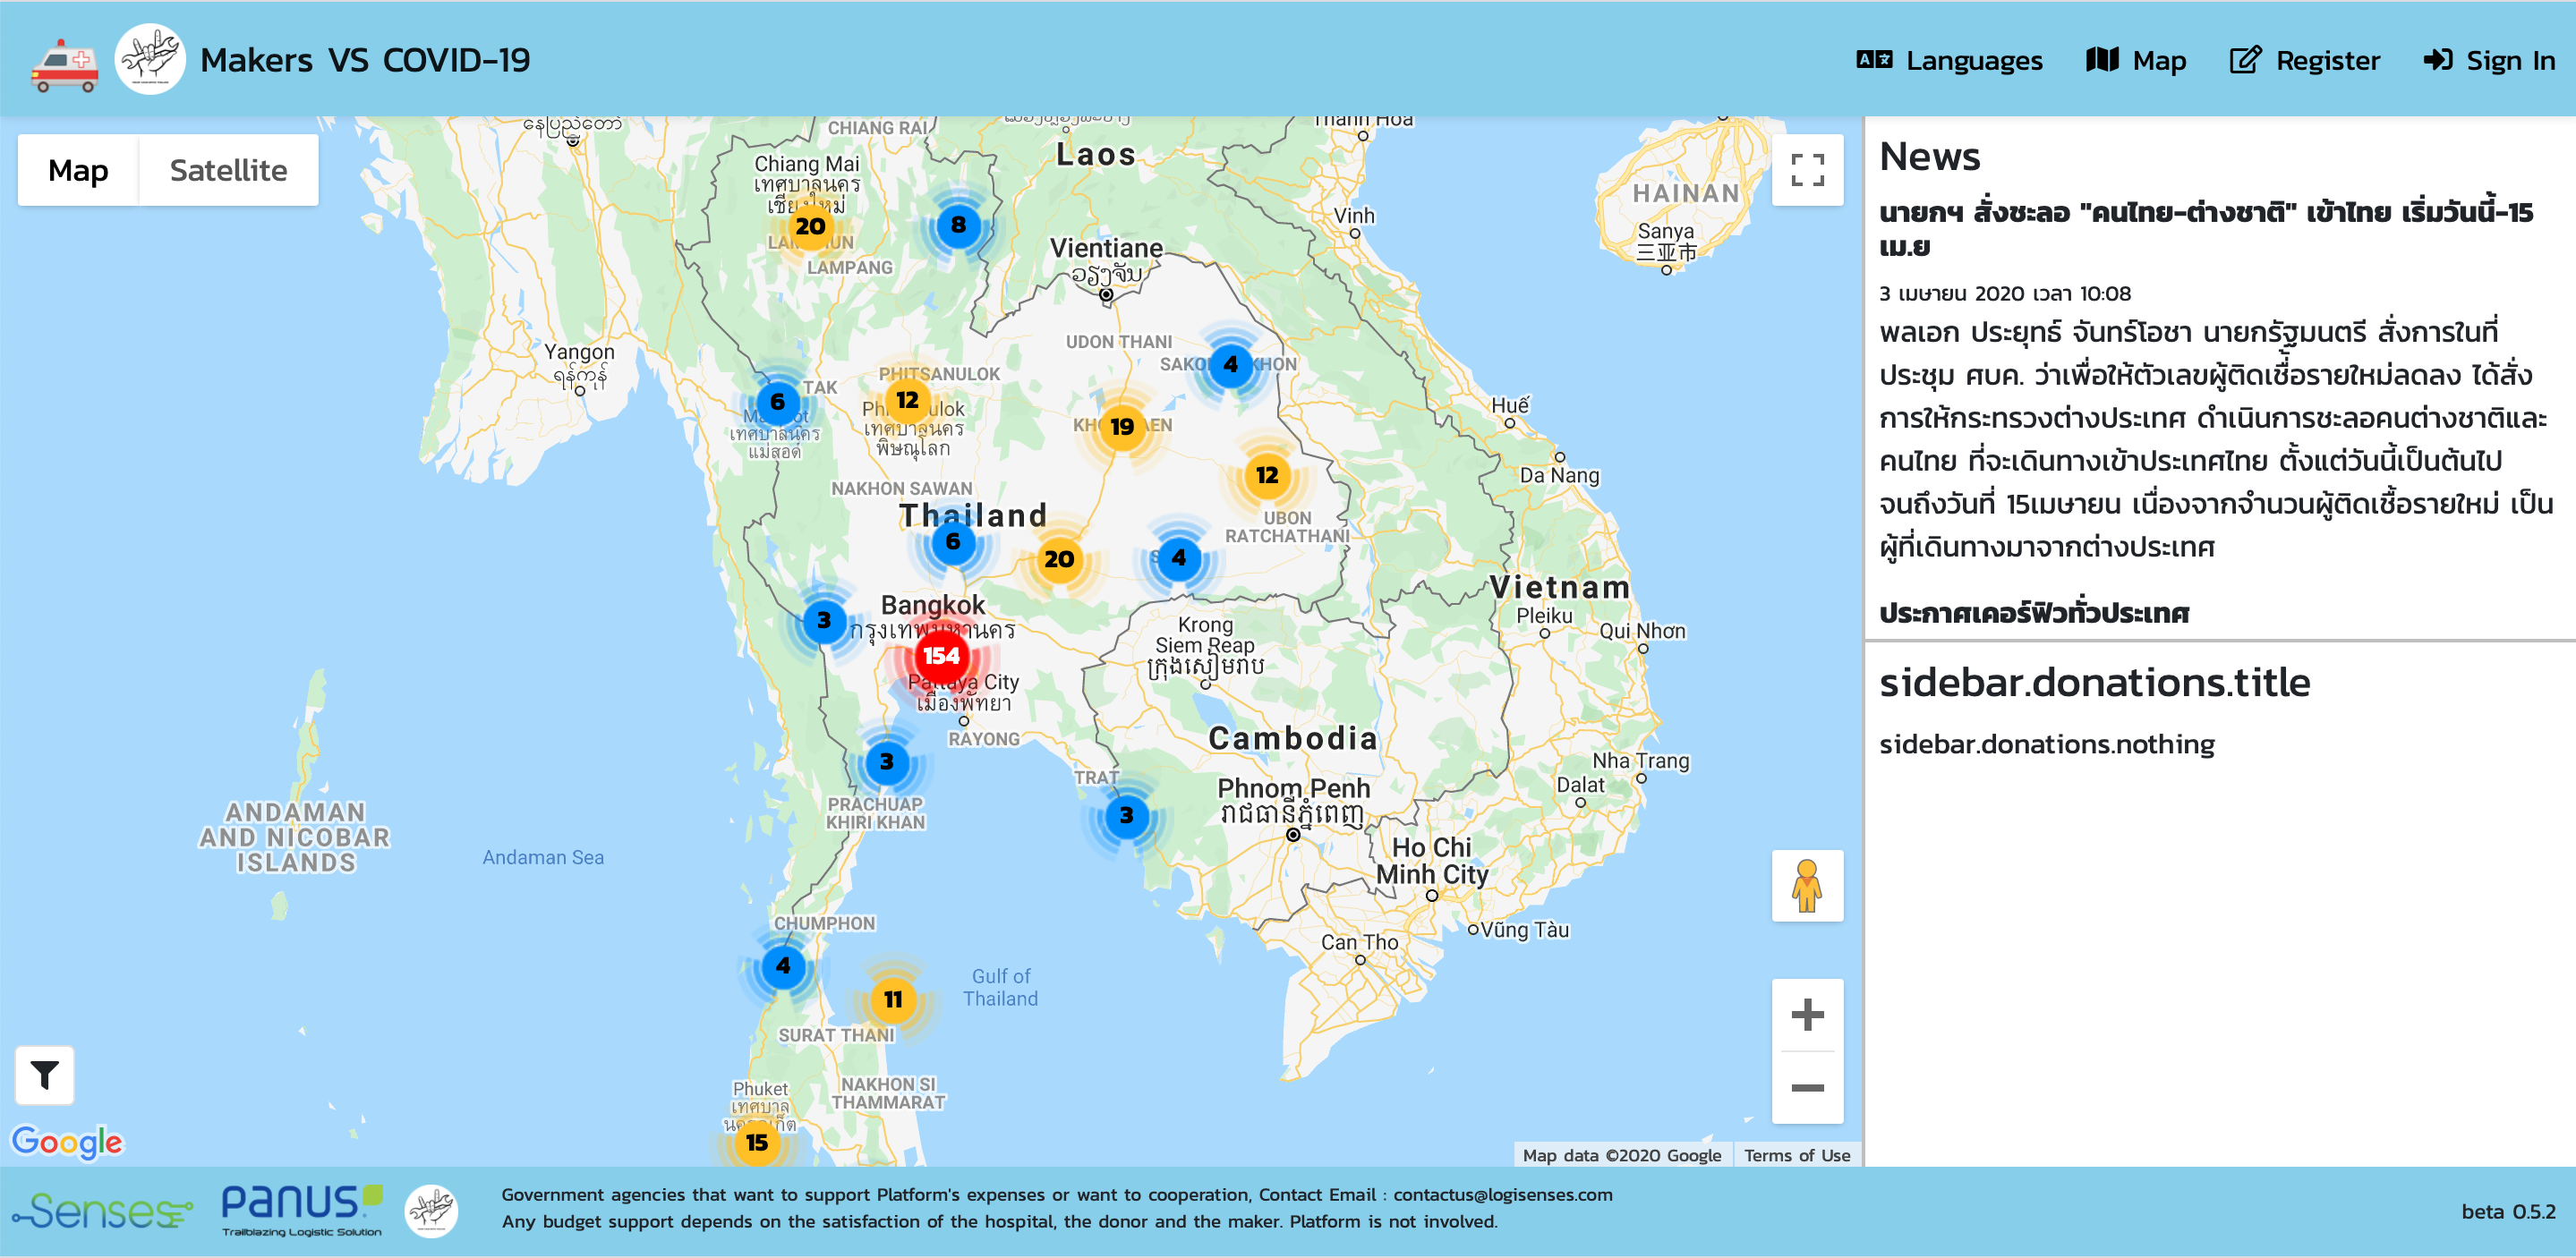Image resolution: width=2576 pixels, height=1258 pixels.
Task: Expand the yellow 19 cluster marker
Action: 1121,427
